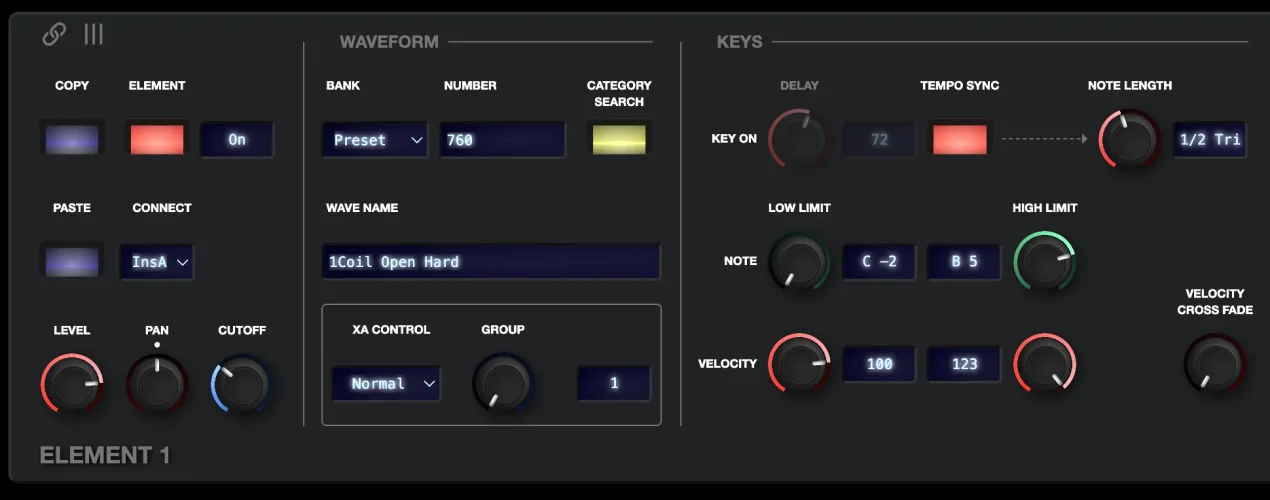
Task: Click the Note low limit C -2 field
Action: pos(879,262)
